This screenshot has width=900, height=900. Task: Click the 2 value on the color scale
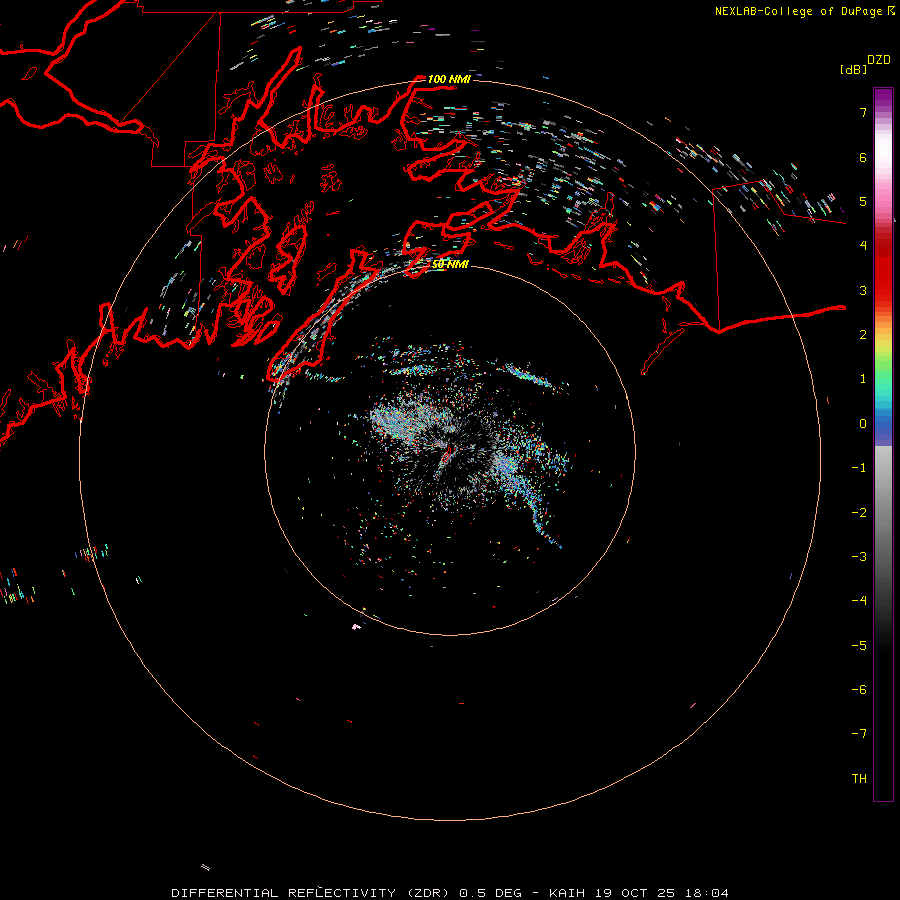click(x=863, y=335)
